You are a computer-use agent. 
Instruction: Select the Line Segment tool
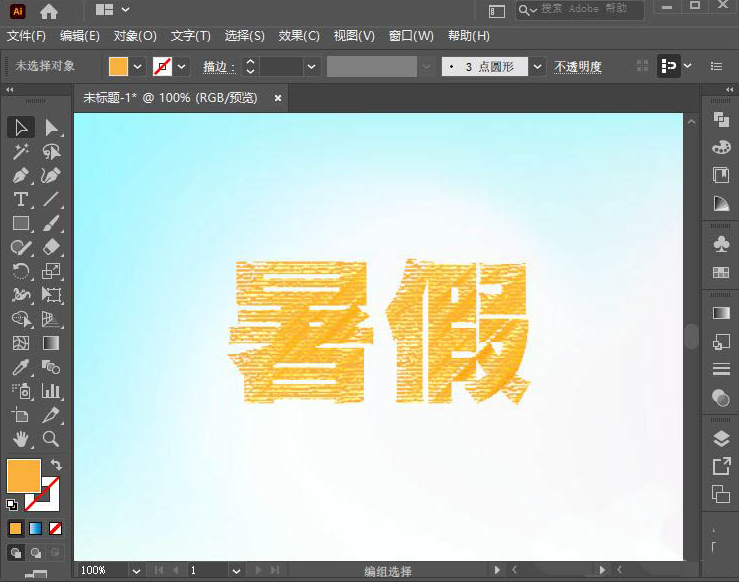coord(51,199)
